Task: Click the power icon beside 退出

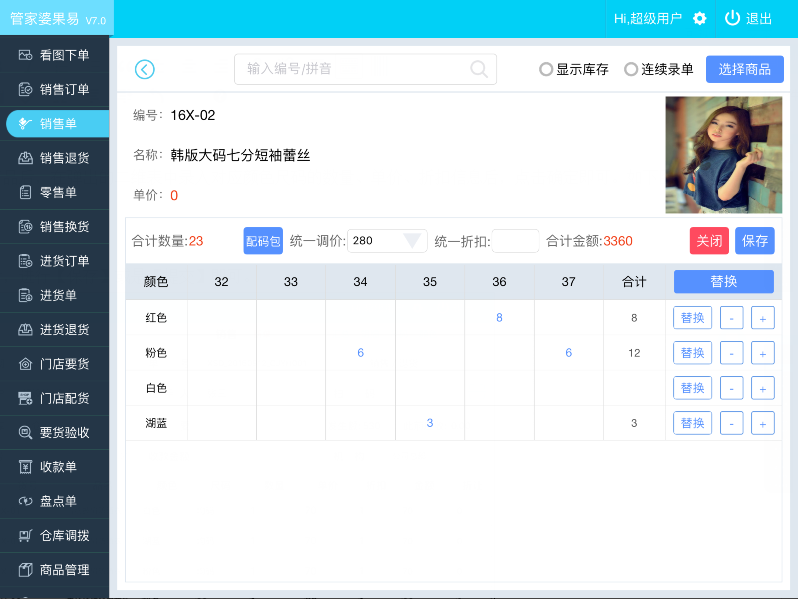Action: (x=732, y=18)
